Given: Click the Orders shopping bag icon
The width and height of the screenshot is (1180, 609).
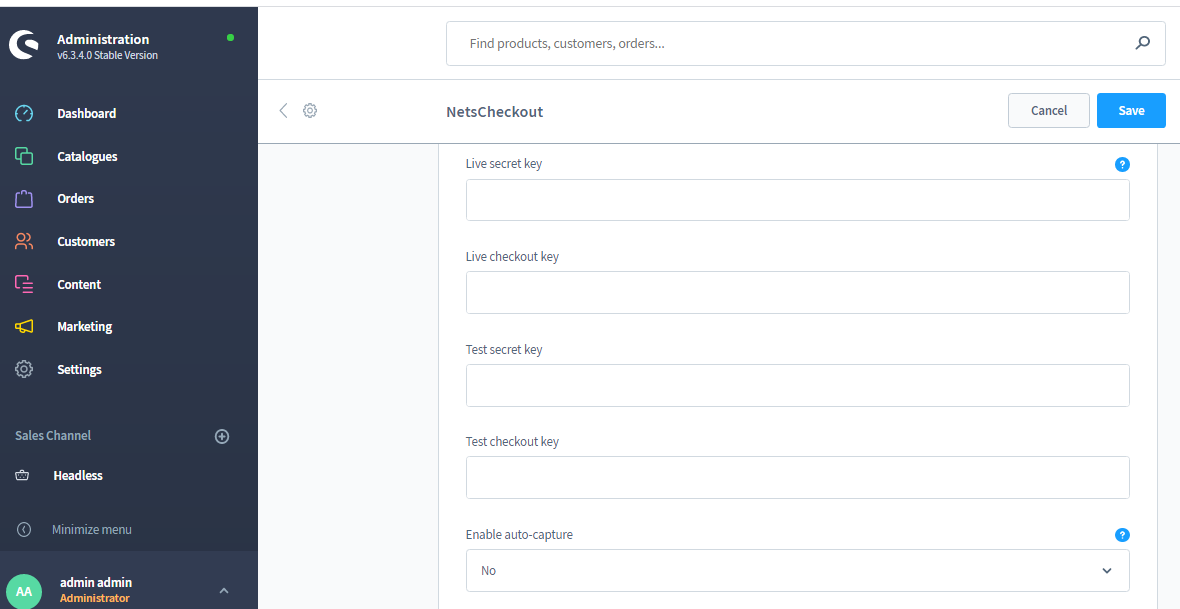Looking at the screenshot, I should (24, 199).
